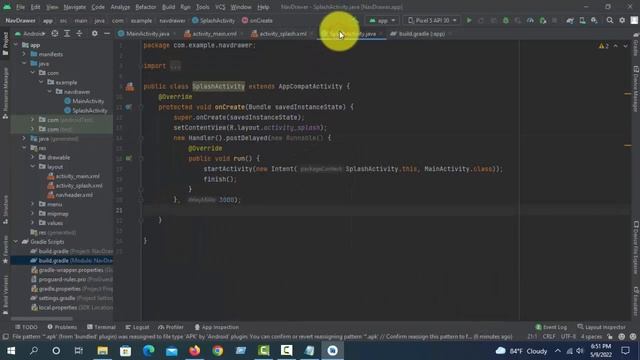Open the SDK Manager toolbar icon
The height and width of the screenshot is (360, 640).
click(594, 20)
